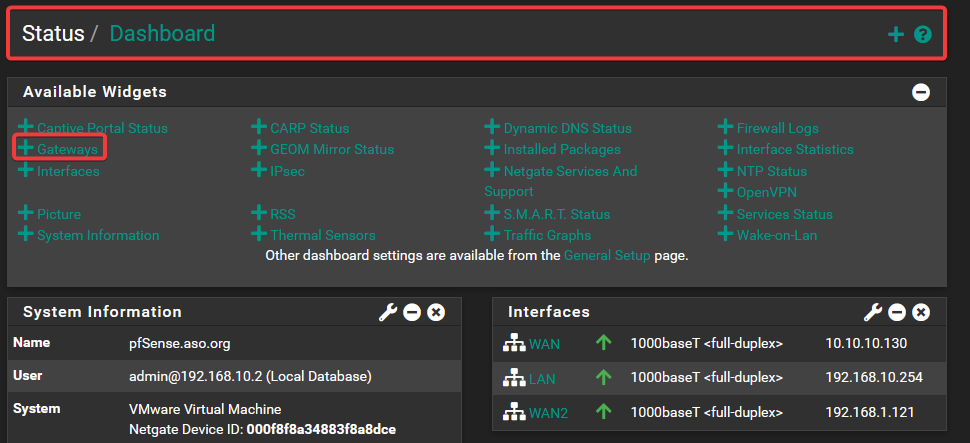The image size is (970, 443).
Task: Collapse the Available Widgets panel
Action: point(921,92)
